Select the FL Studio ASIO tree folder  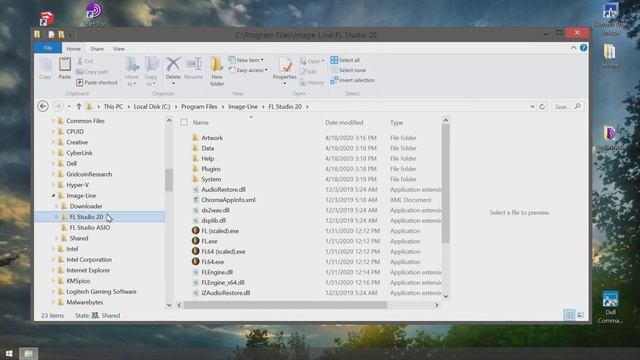pyautogui.click(x=90, y=227)
